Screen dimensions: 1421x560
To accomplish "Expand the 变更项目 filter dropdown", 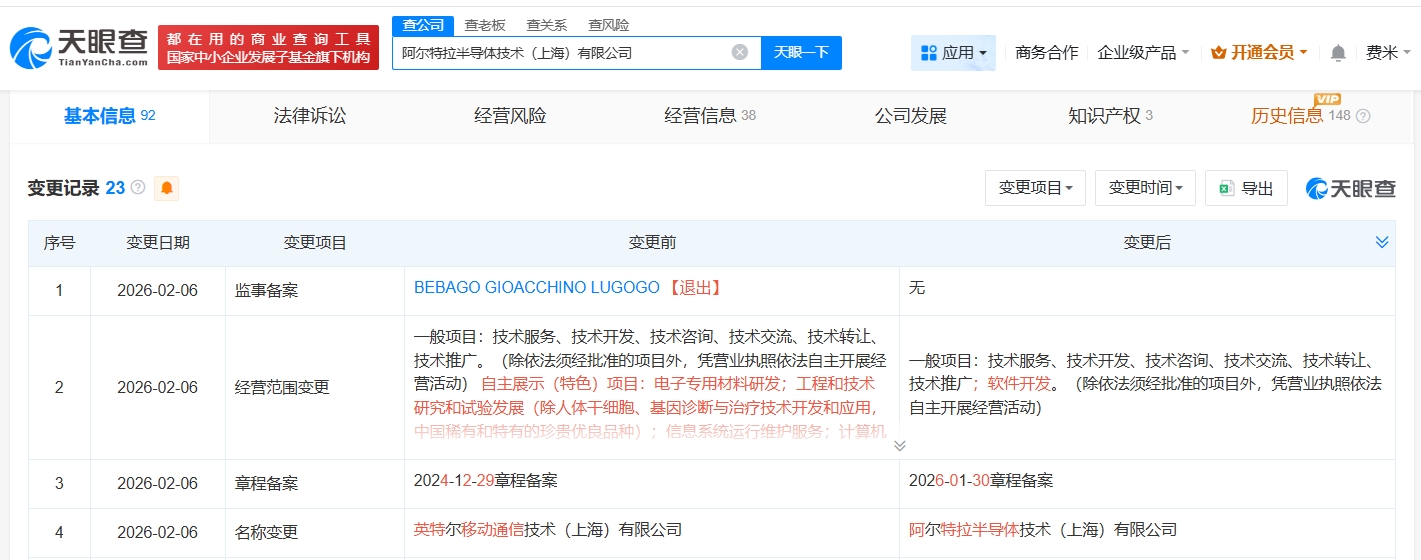I will coord(1035,188).
